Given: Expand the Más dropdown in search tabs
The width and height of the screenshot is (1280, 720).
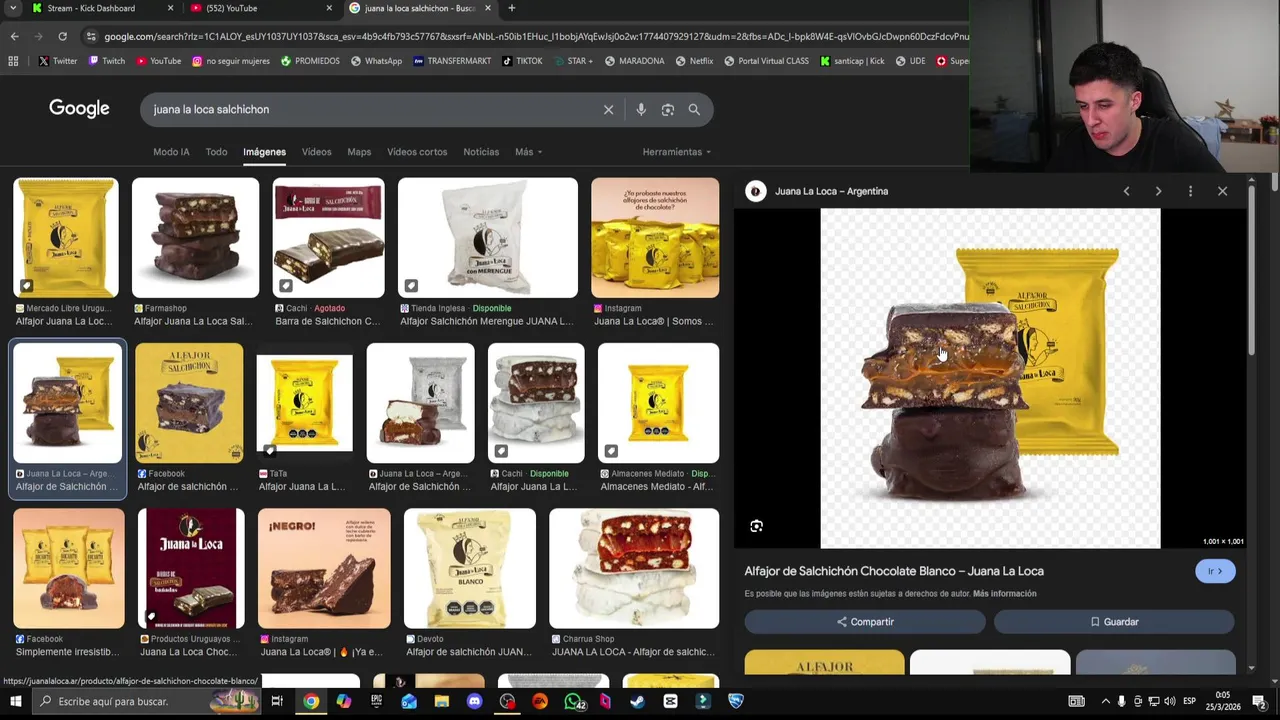Looking at the screenshot, I should pyautogui.click(x=528, y=152).
